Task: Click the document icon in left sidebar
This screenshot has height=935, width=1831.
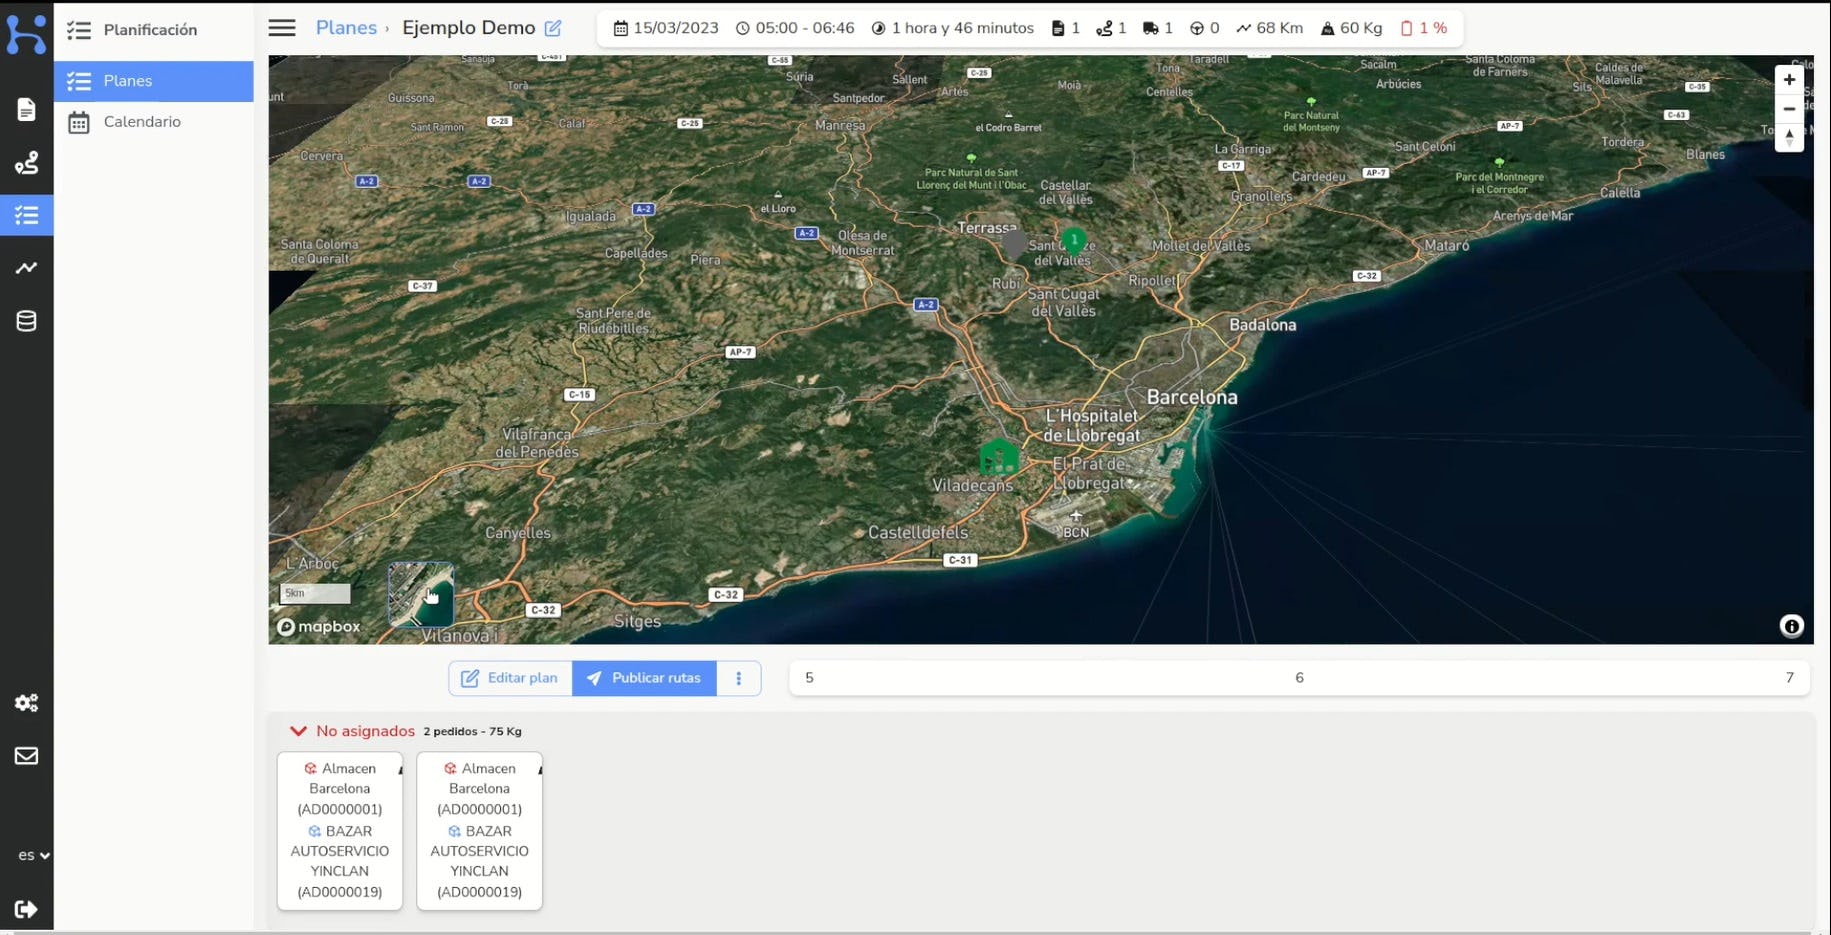Action: pos(26,109)
